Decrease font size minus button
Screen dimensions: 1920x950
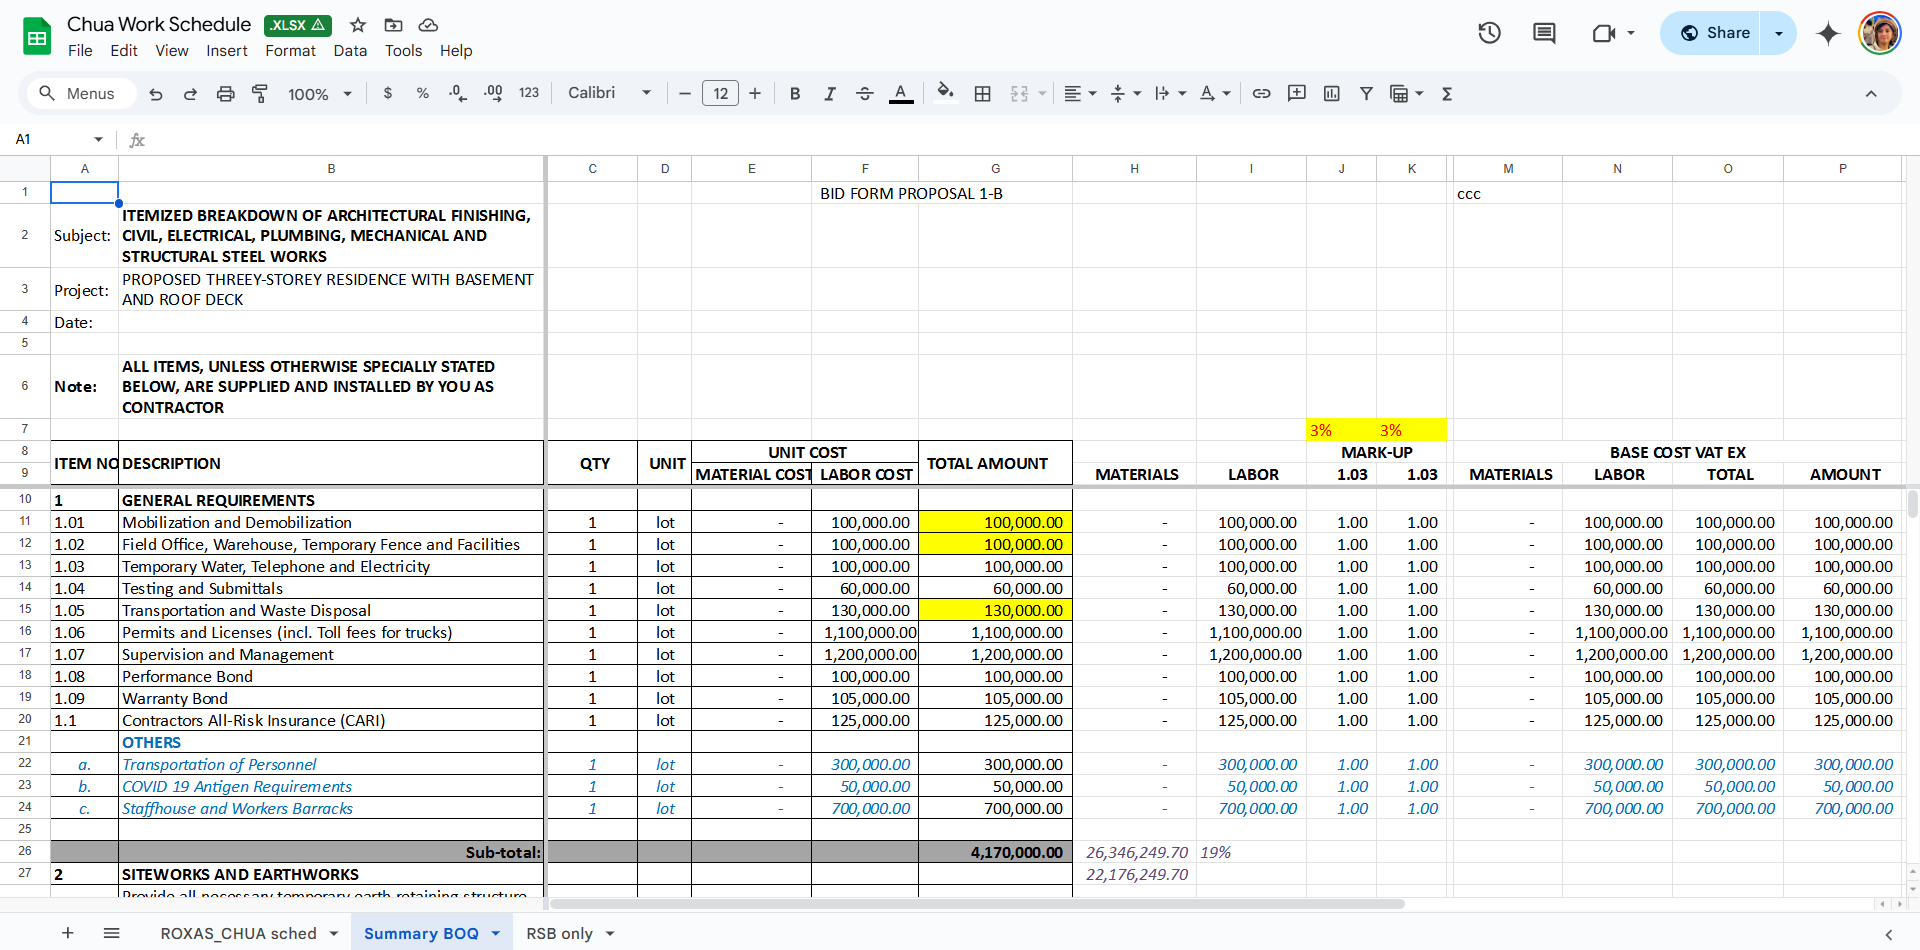685,93
